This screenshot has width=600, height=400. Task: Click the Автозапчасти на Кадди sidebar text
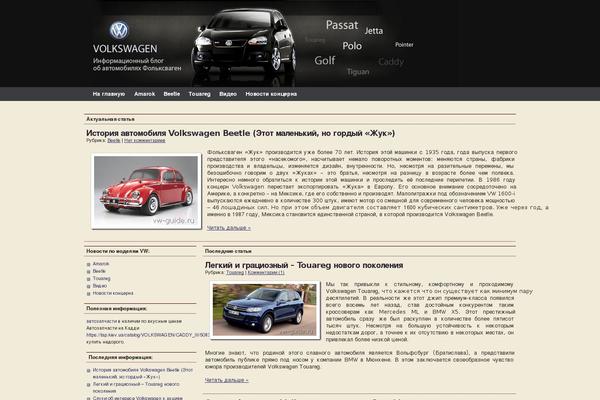(112, 328)
